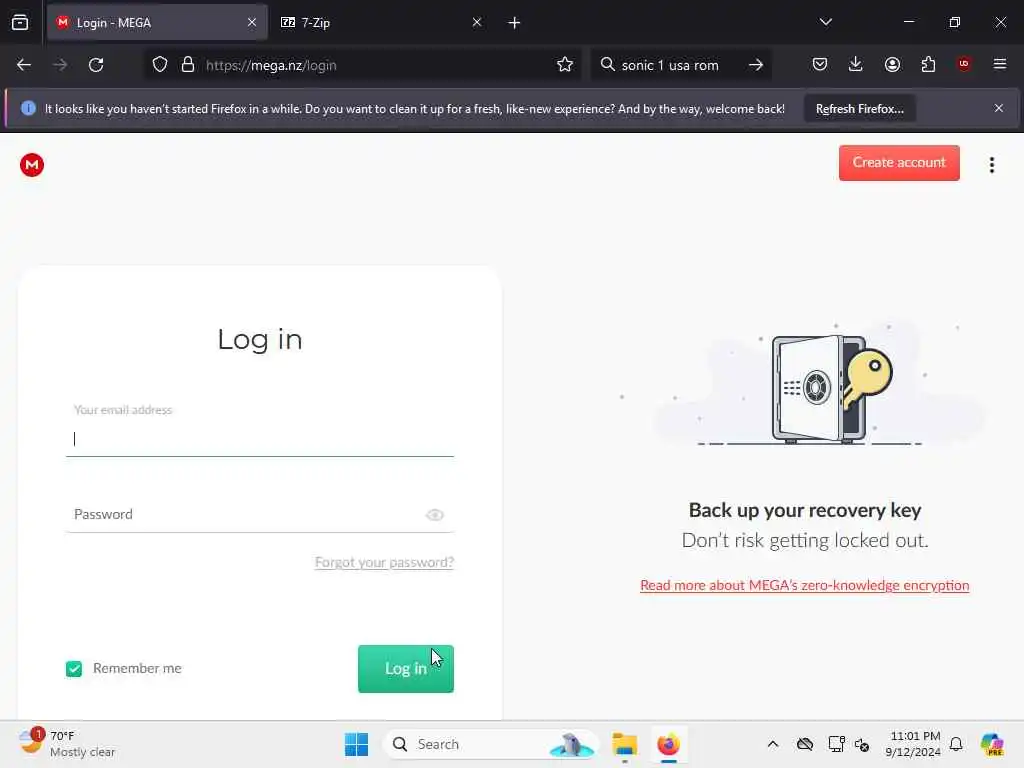The height and width of the screenshot is (768, 1024).
Task: Open the Forgot your password link
Action: pyautogui.click(x=384, y=562)
